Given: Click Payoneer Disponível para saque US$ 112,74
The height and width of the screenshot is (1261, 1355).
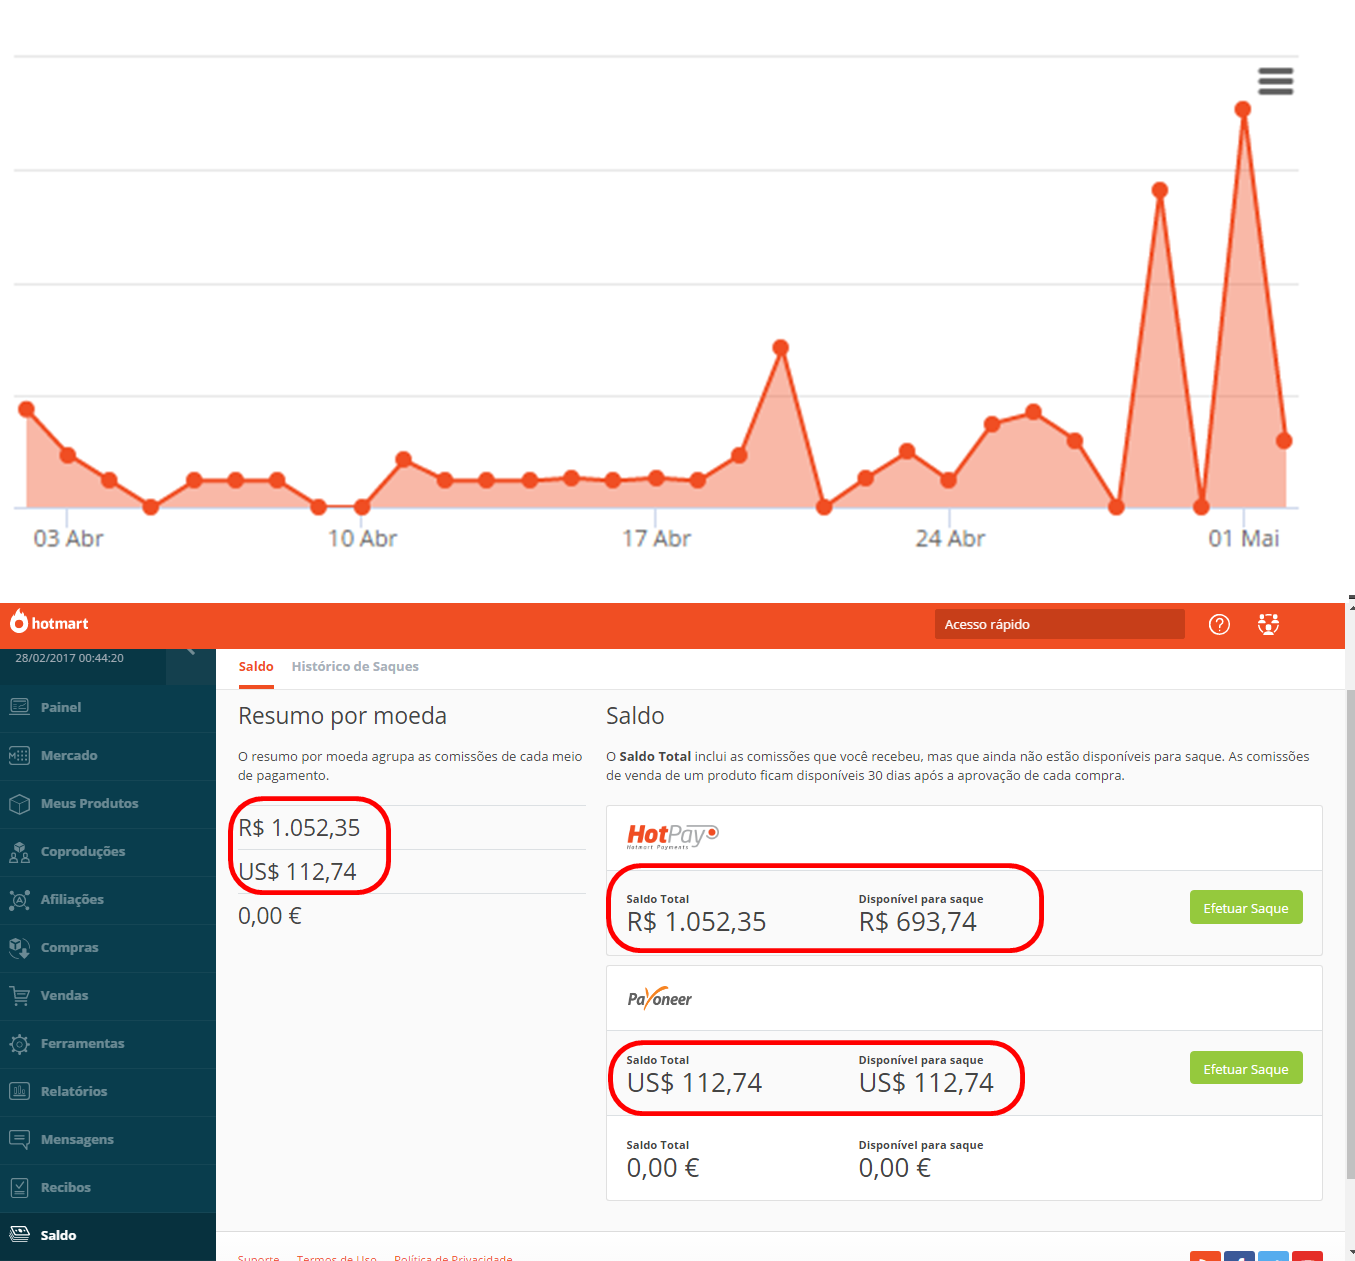Looking at the screenshot, I should [926, 1083].
